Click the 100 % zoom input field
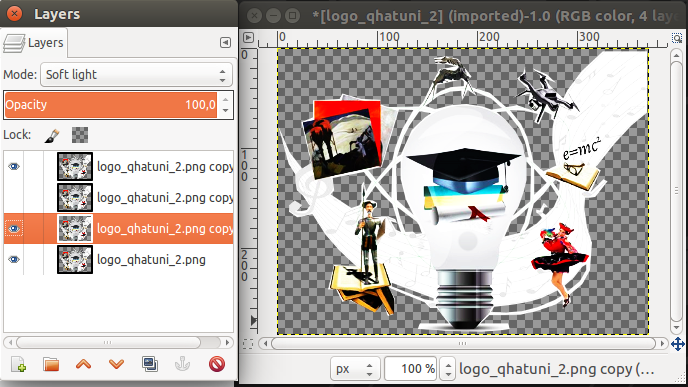688x387 pixels. (x=411, y=369)
